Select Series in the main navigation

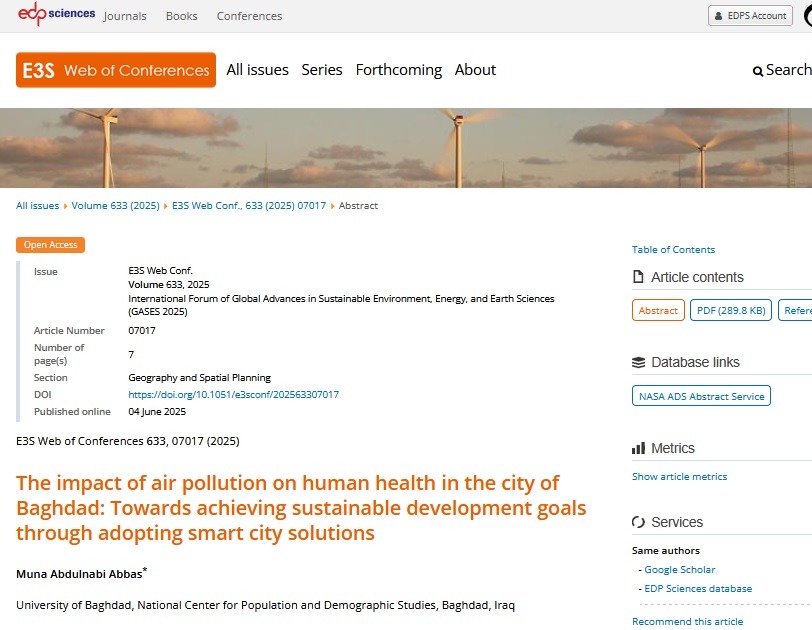[x=322, y=70]
